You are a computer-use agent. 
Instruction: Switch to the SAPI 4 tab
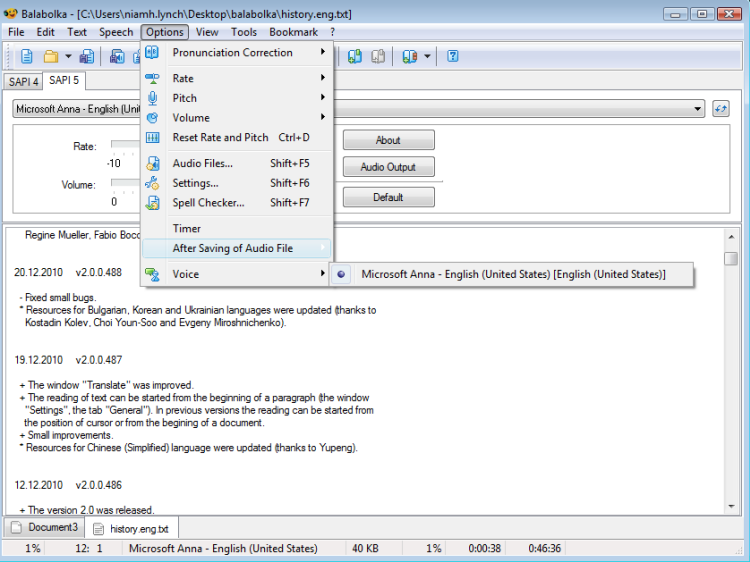(23, 82)
